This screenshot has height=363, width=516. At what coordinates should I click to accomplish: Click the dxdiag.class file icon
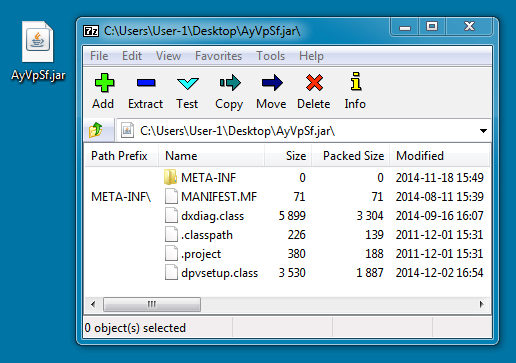[x=171, y=215]
